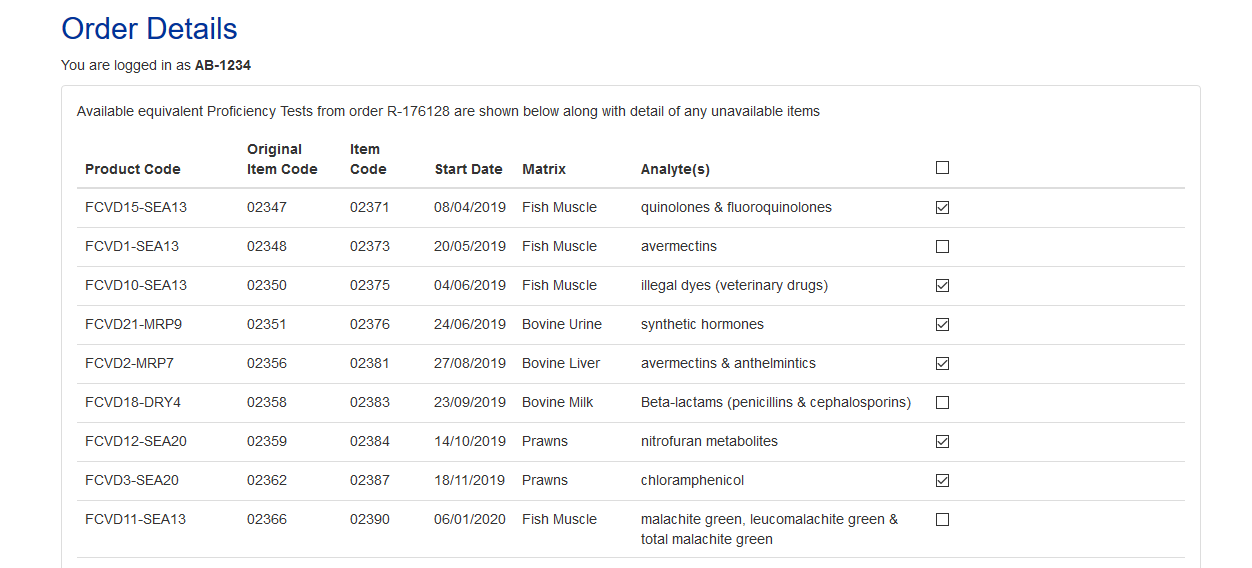
Task: Check the FCVD11-SEA13 malachite green checkbox
Action: [x=942, y=520]
